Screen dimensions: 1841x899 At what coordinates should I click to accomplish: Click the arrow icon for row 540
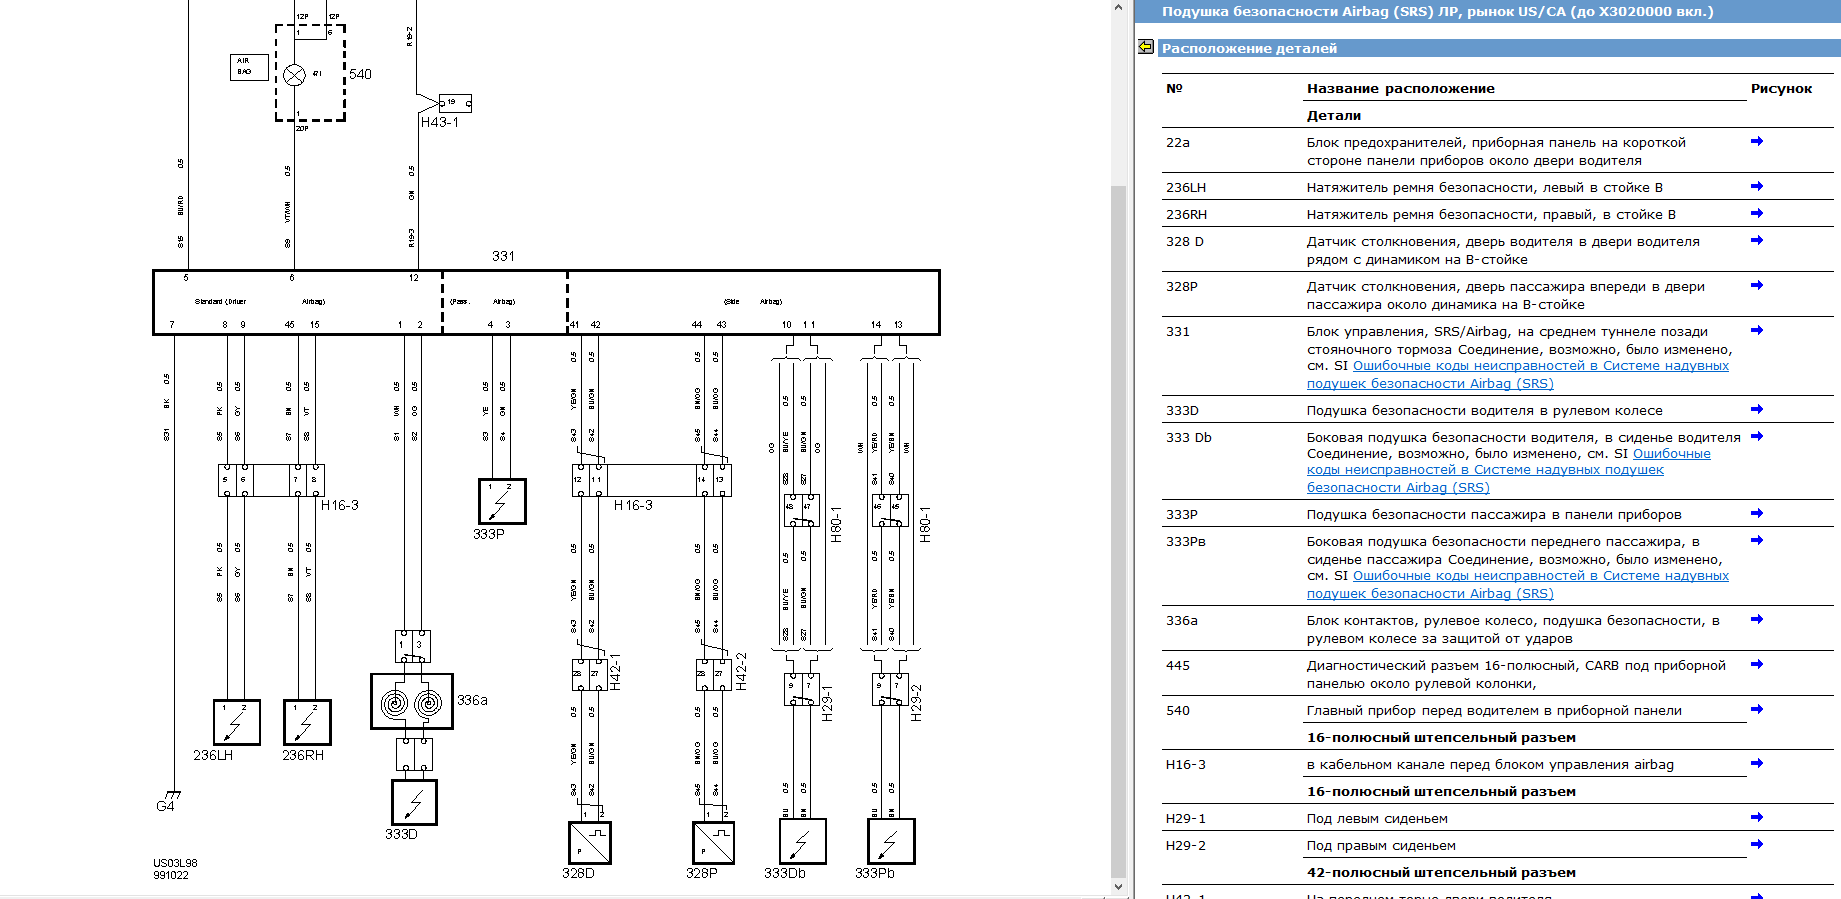pyautogui.click(x=1757, y=710)
